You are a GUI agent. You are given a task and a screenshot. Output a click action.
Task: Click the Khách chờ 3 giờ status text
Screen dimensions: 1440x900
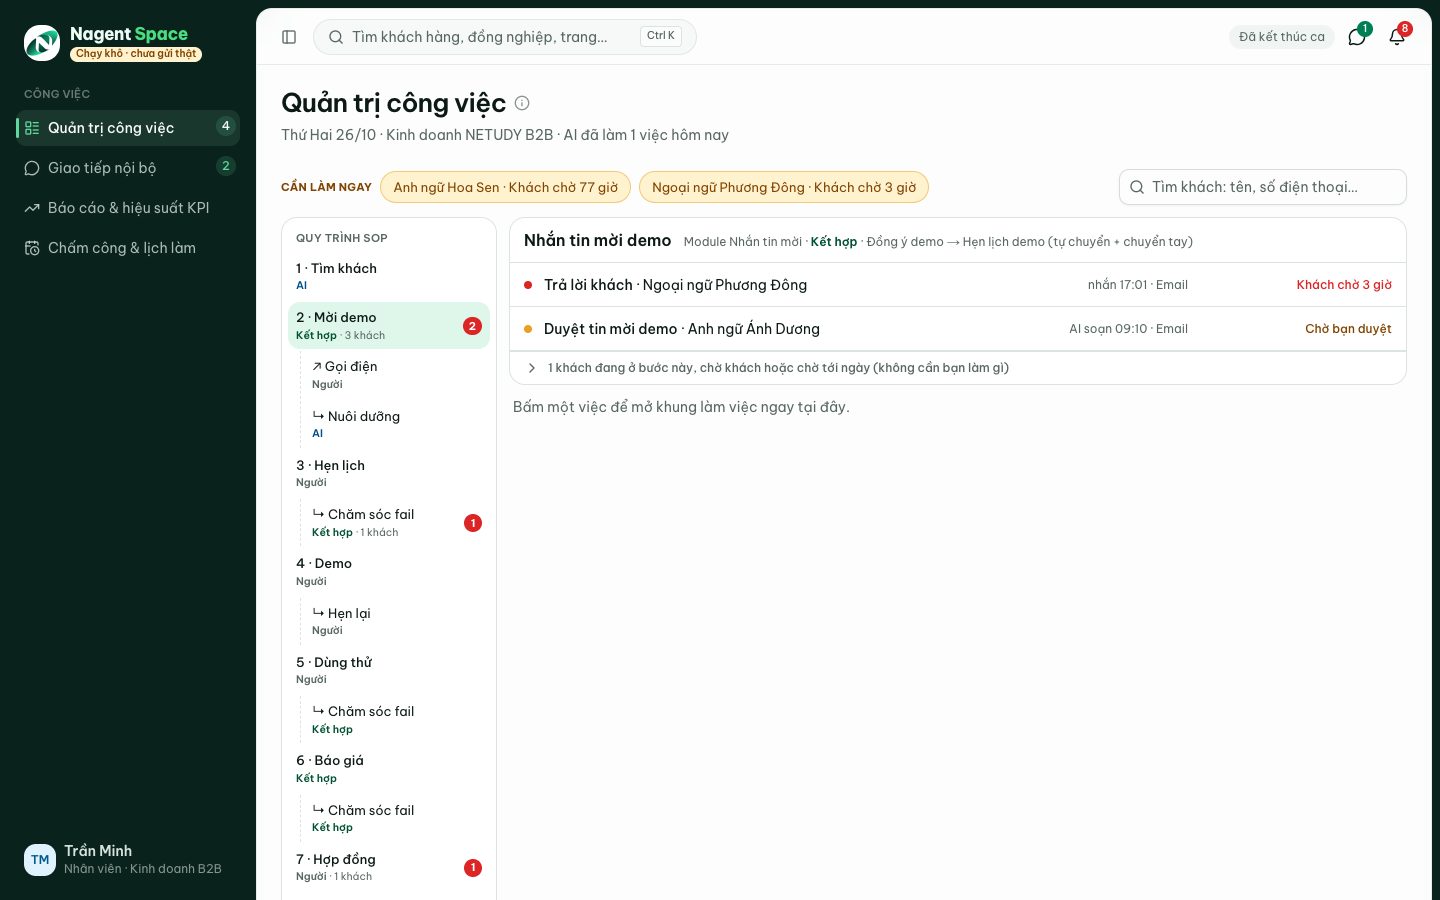pos(1344,285)
